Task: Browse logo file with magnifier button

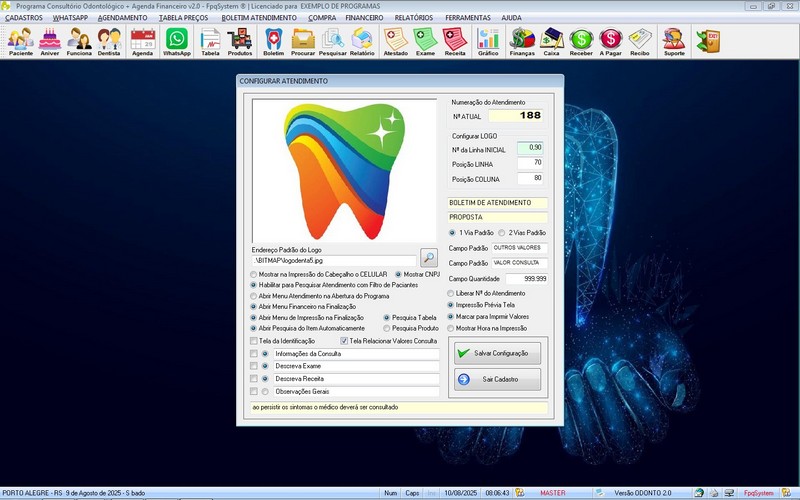Action: point(429,258)
